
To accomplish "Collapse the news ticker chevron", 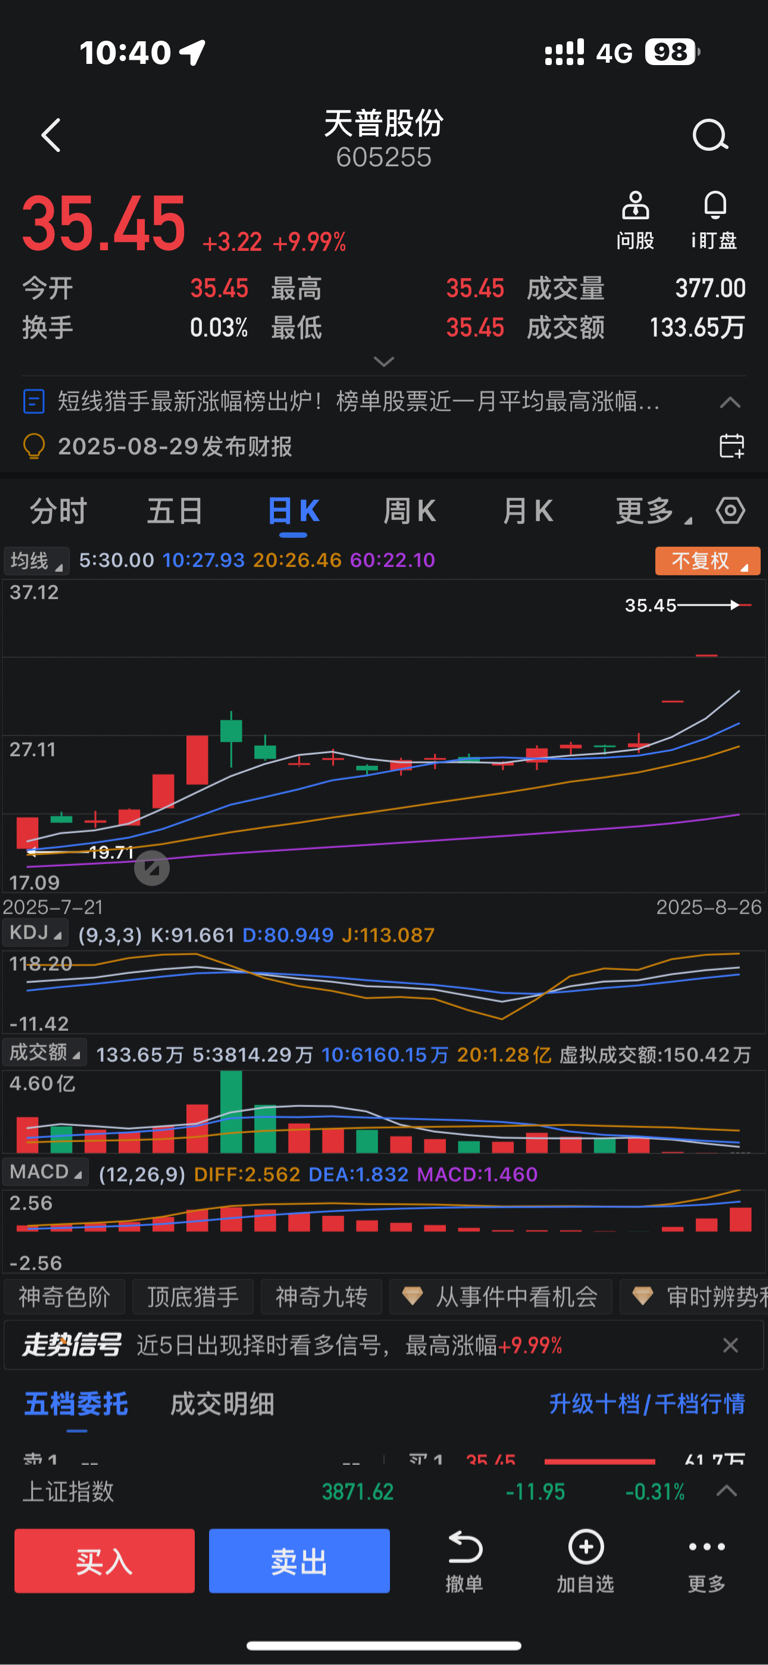I will tap(731, 402).
